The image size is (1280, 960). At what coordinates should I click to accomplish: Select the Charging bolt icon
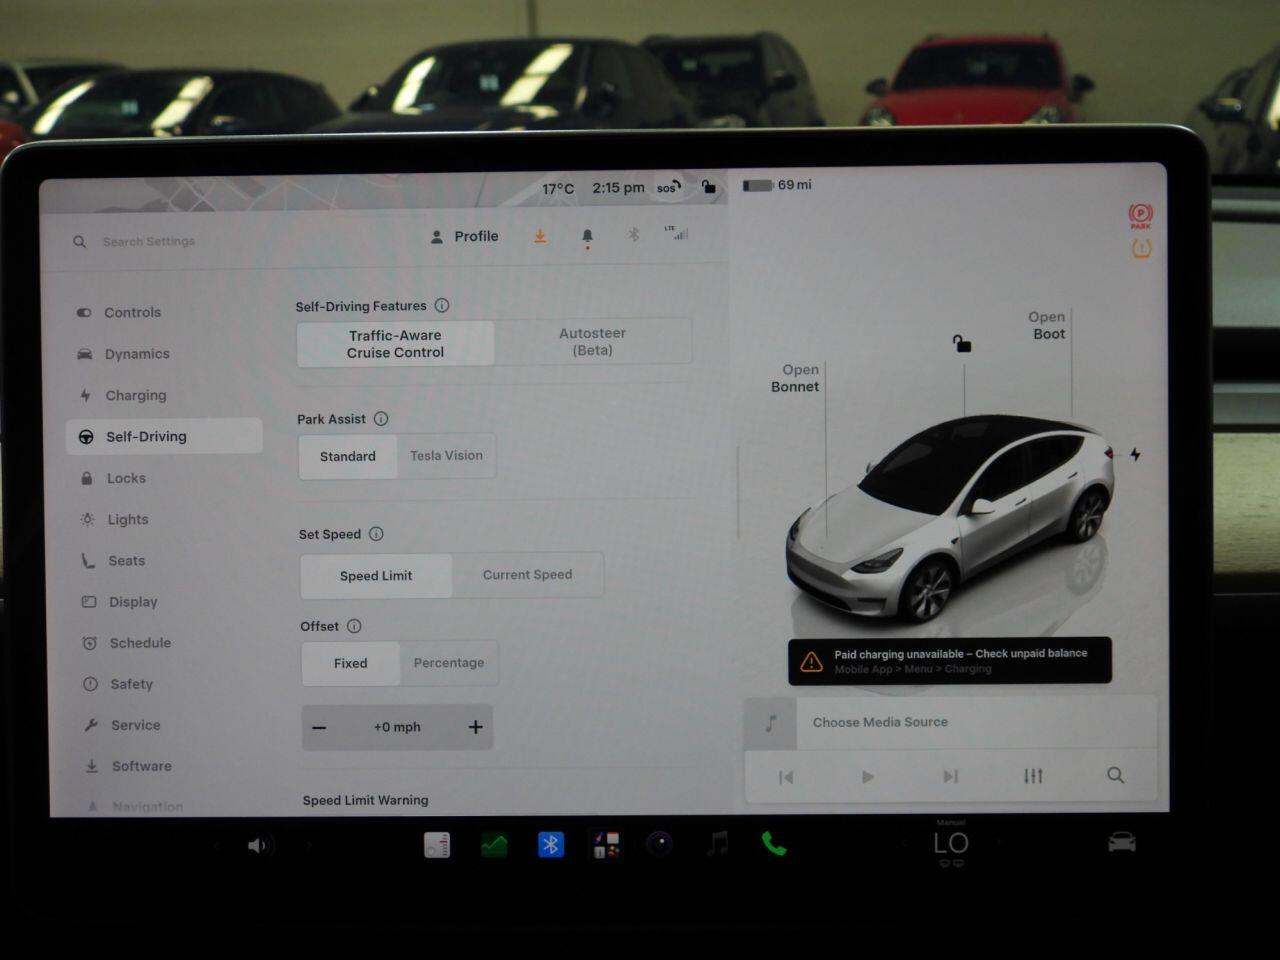(x=85, y=395)
